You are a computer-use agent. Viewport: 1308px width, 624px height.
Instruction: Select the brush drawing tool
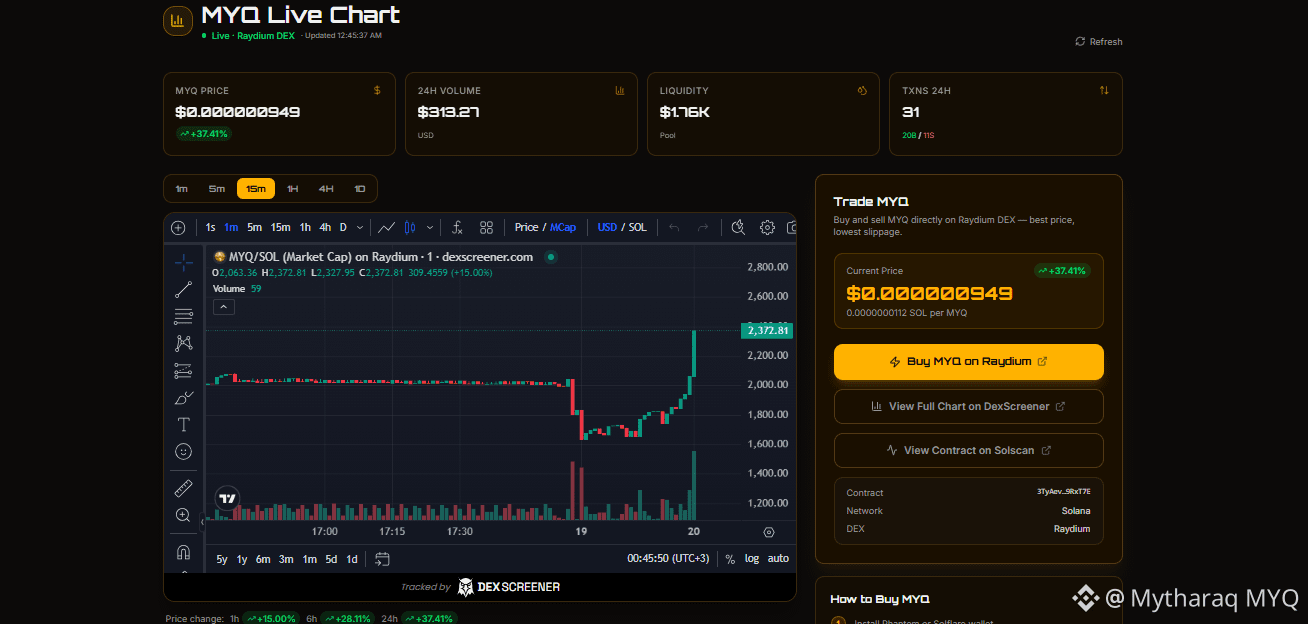coord(183,397)
